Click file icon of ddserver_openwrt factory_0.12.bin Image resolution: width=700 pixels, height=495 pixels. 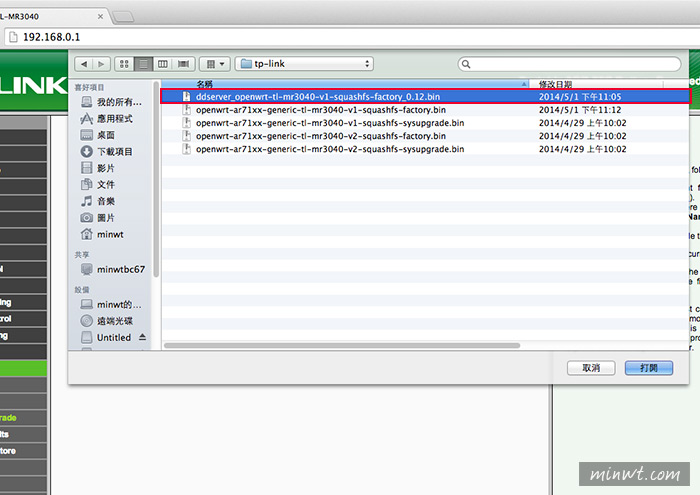click(x=187, y=96)
